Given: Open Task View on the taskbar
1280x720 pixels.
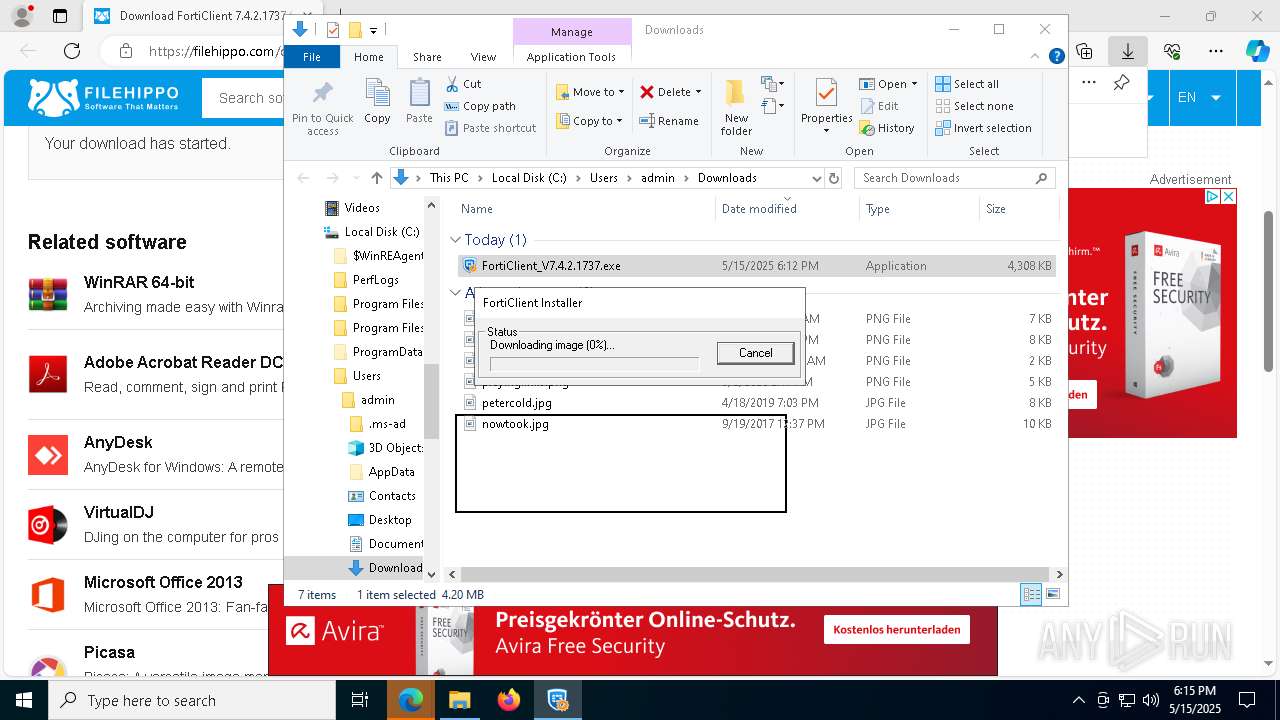Looking at the screenshot, I should (x=361, y=700).
